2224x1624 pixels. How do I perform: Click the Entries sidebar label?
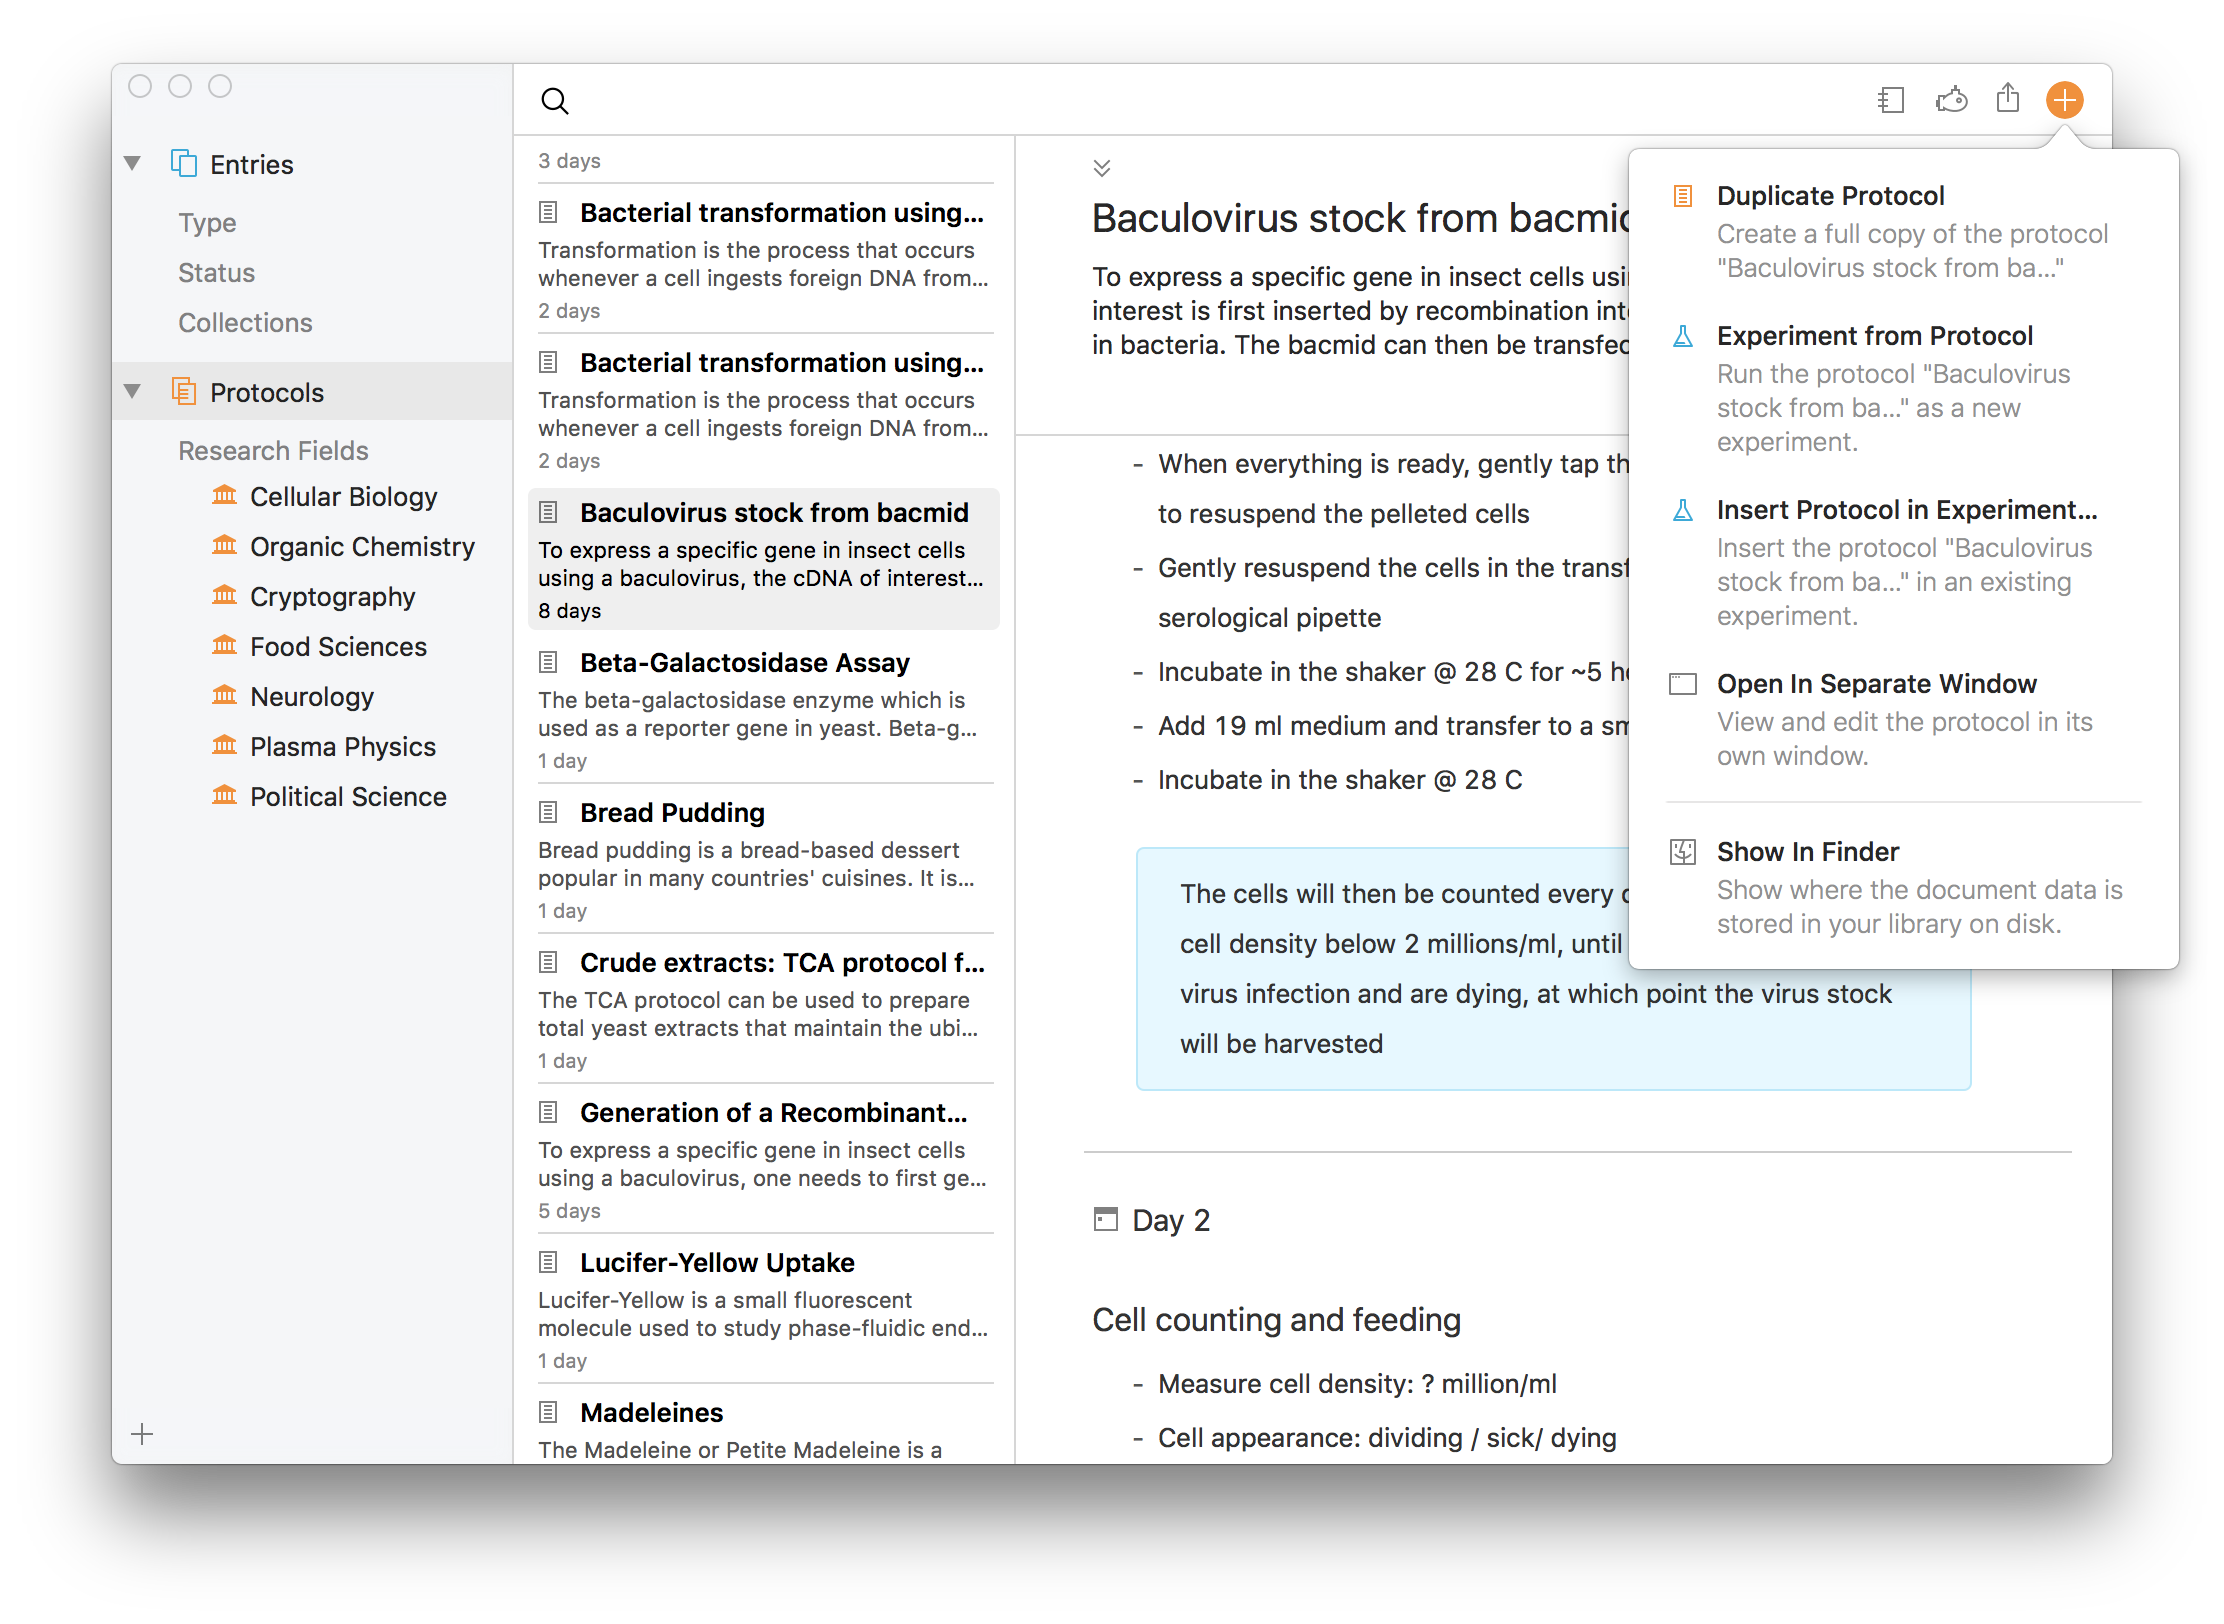click(x=251, y=164)
